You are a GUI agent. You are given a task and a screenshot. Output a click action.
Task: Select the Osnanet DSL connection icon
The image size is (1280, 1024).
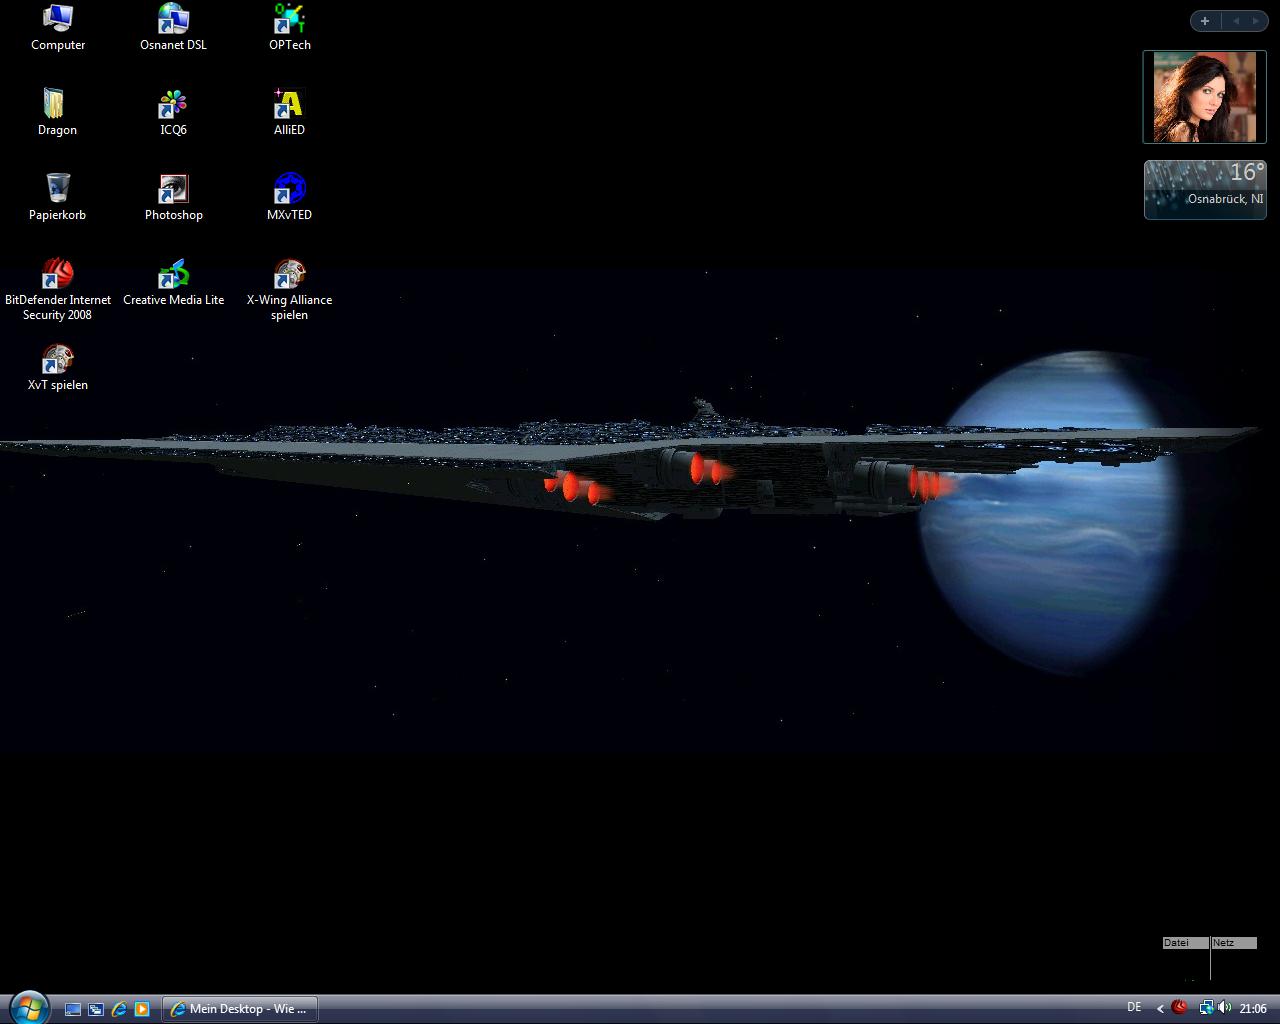[173, 20]
